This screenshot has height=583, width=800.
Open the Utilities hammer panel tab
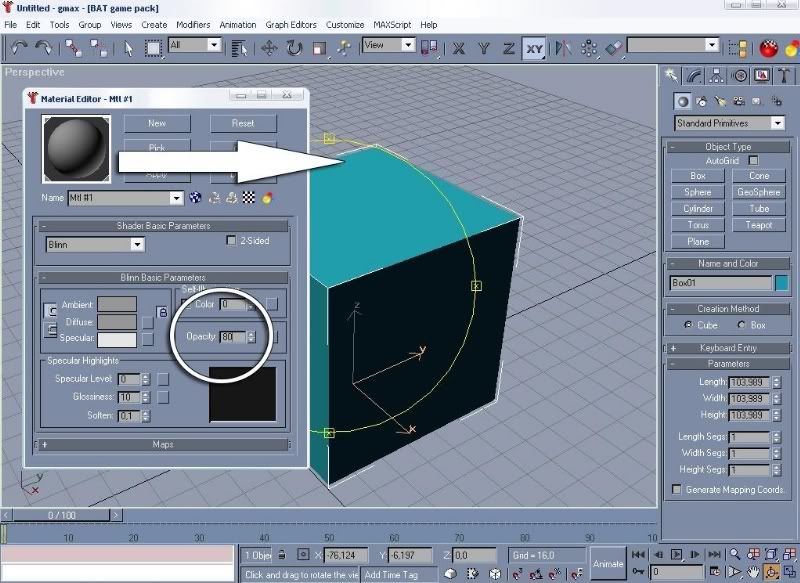point(783,76)
